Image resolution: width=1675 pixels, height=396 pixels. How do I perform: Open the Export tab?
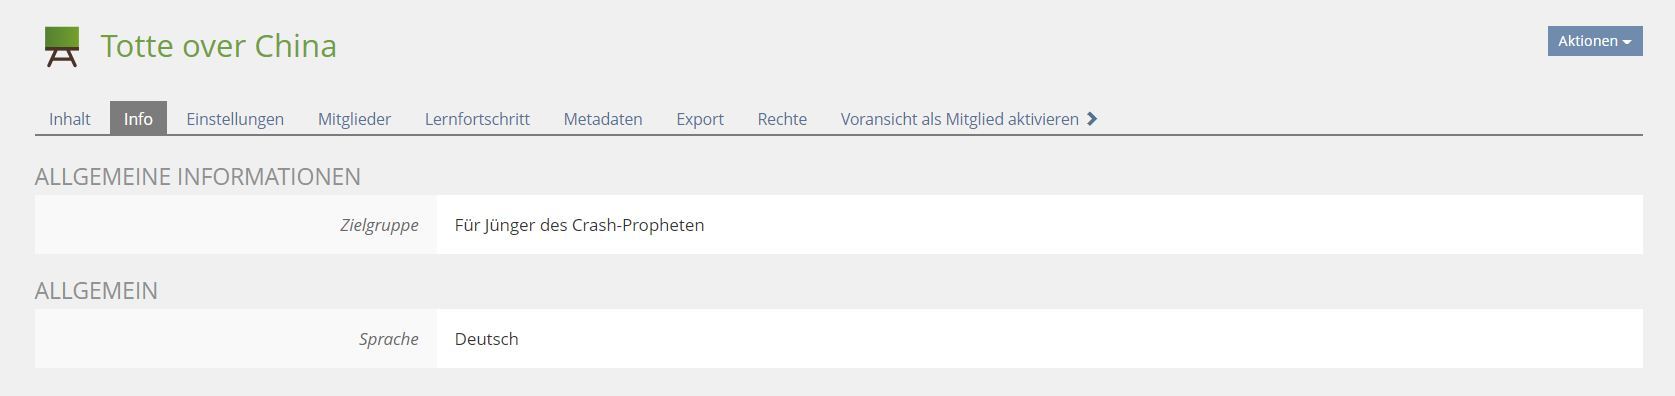[x=700, y=118]
